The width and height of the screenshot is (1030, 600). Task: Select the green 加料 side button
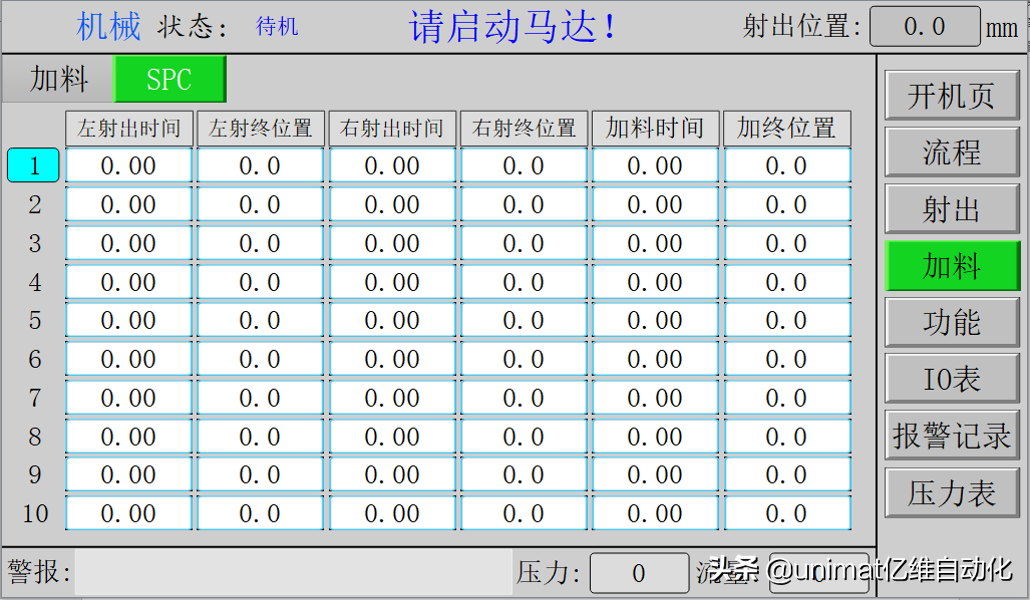951,266
